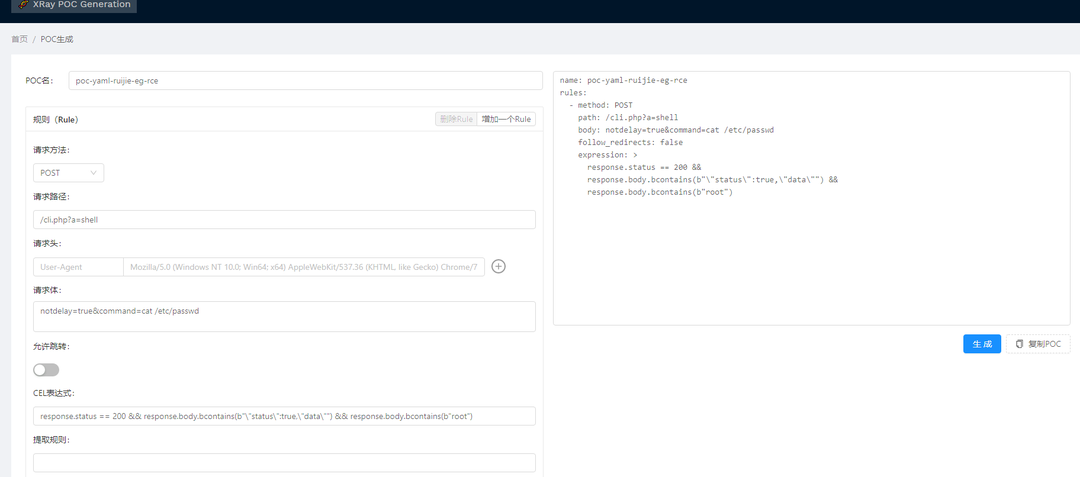Click the 规则 (Rule) panel header title
This screenshot has height=477, width=1080.
[56, 119]
